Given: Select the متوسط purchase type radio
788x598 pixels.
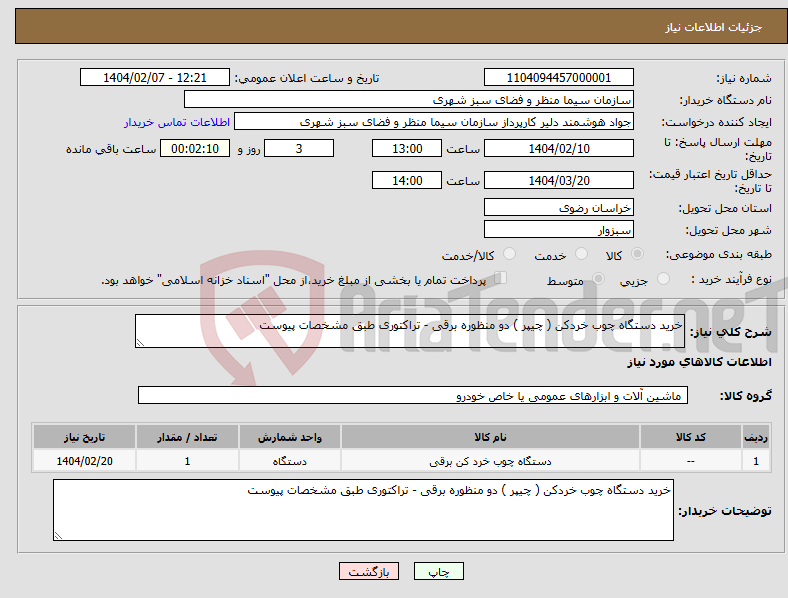Looking at the screenshot, I should (598, 278).
